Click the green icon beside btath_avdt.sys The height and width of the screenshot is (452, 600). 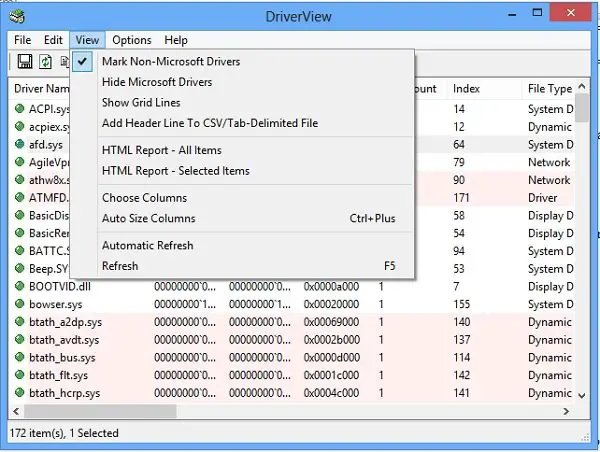tap(20, 339)
